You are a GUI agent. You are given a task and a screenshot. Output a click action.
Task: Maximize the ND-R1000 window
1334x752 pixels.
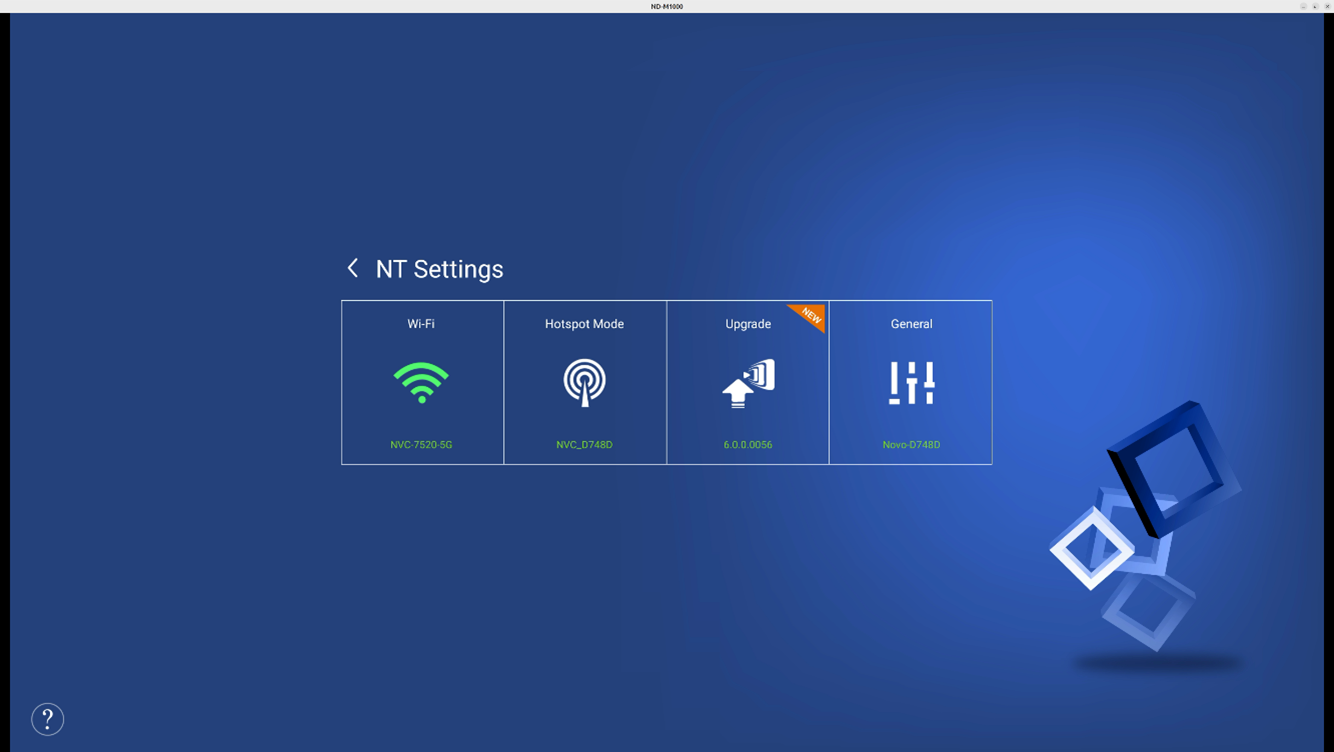point(1315,6)
